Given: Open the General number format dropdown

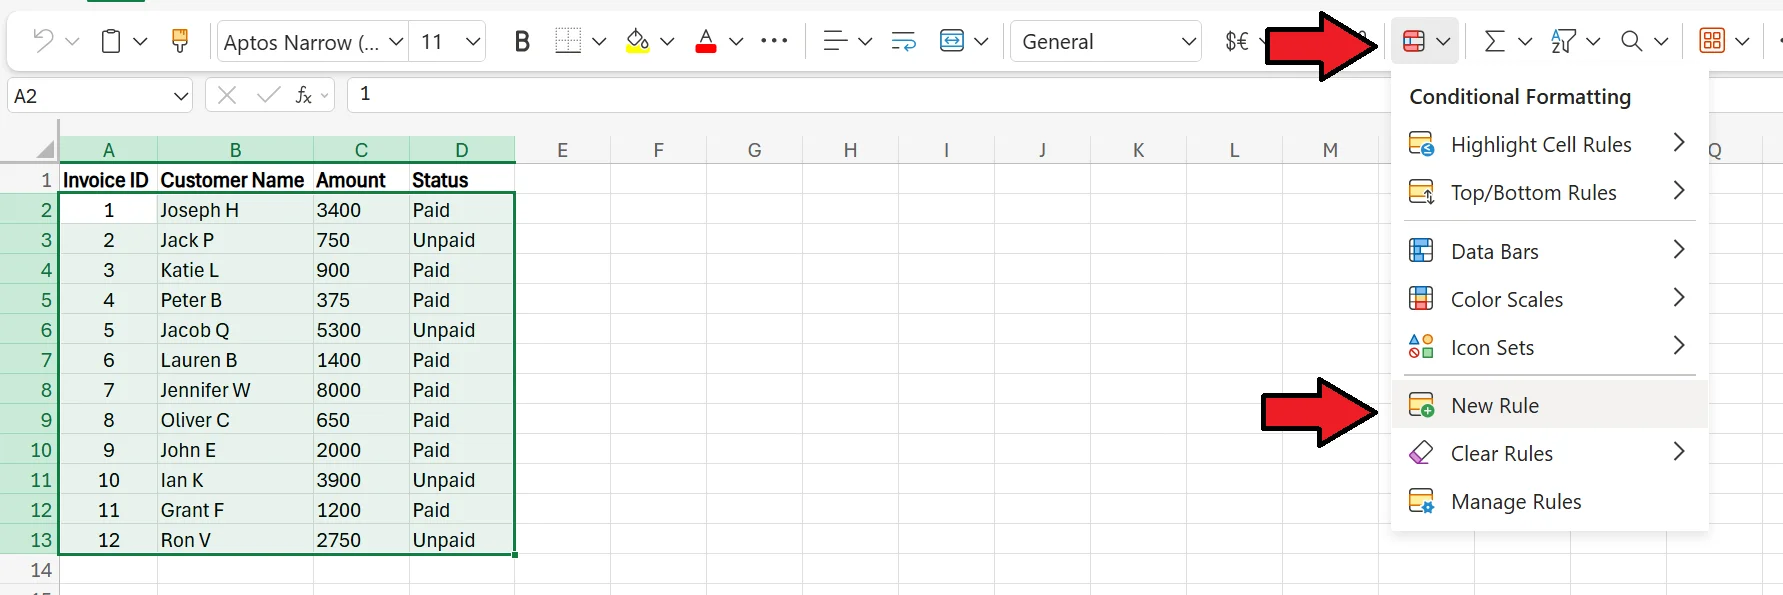Looking at the screenshot, I should 1106,42.
